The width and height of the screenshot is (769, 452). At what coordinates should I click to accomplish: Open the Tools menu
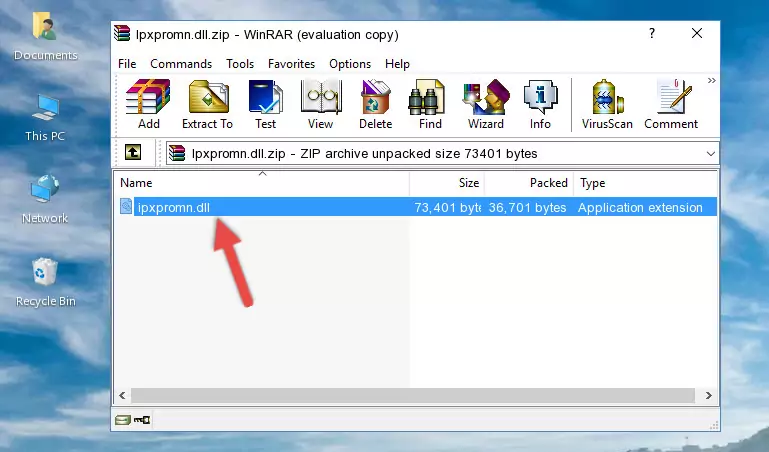point(240,64)
